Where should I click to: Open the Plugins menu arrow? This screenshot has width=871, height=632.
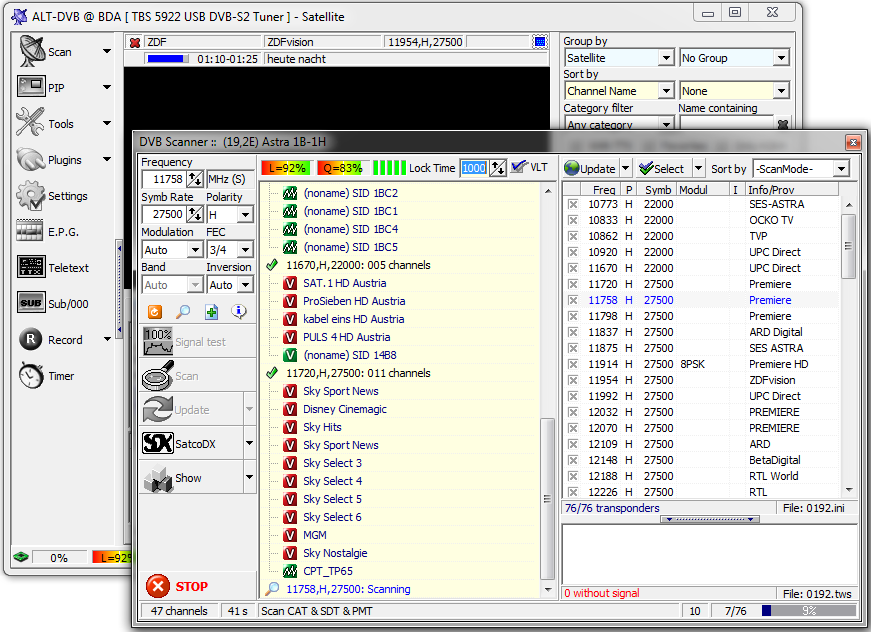click(x=107, y=159)
